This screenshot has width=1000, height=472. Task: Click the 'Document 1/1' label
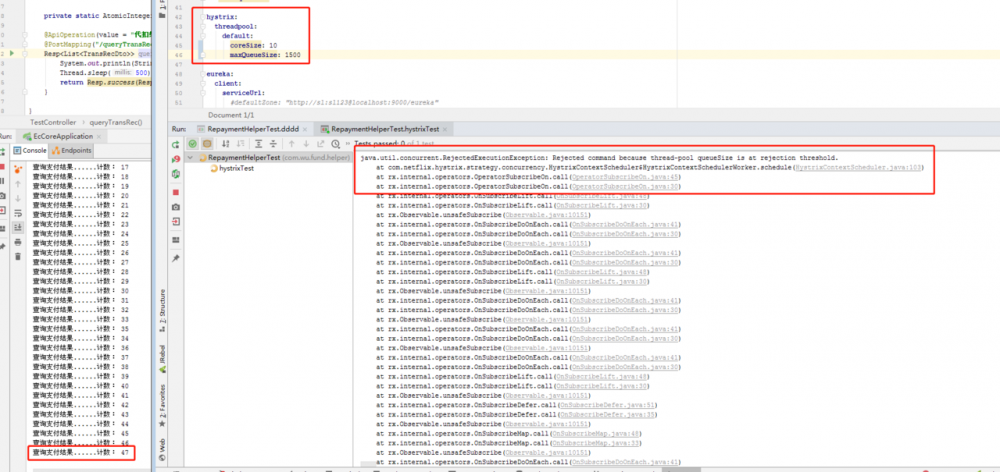231,115
